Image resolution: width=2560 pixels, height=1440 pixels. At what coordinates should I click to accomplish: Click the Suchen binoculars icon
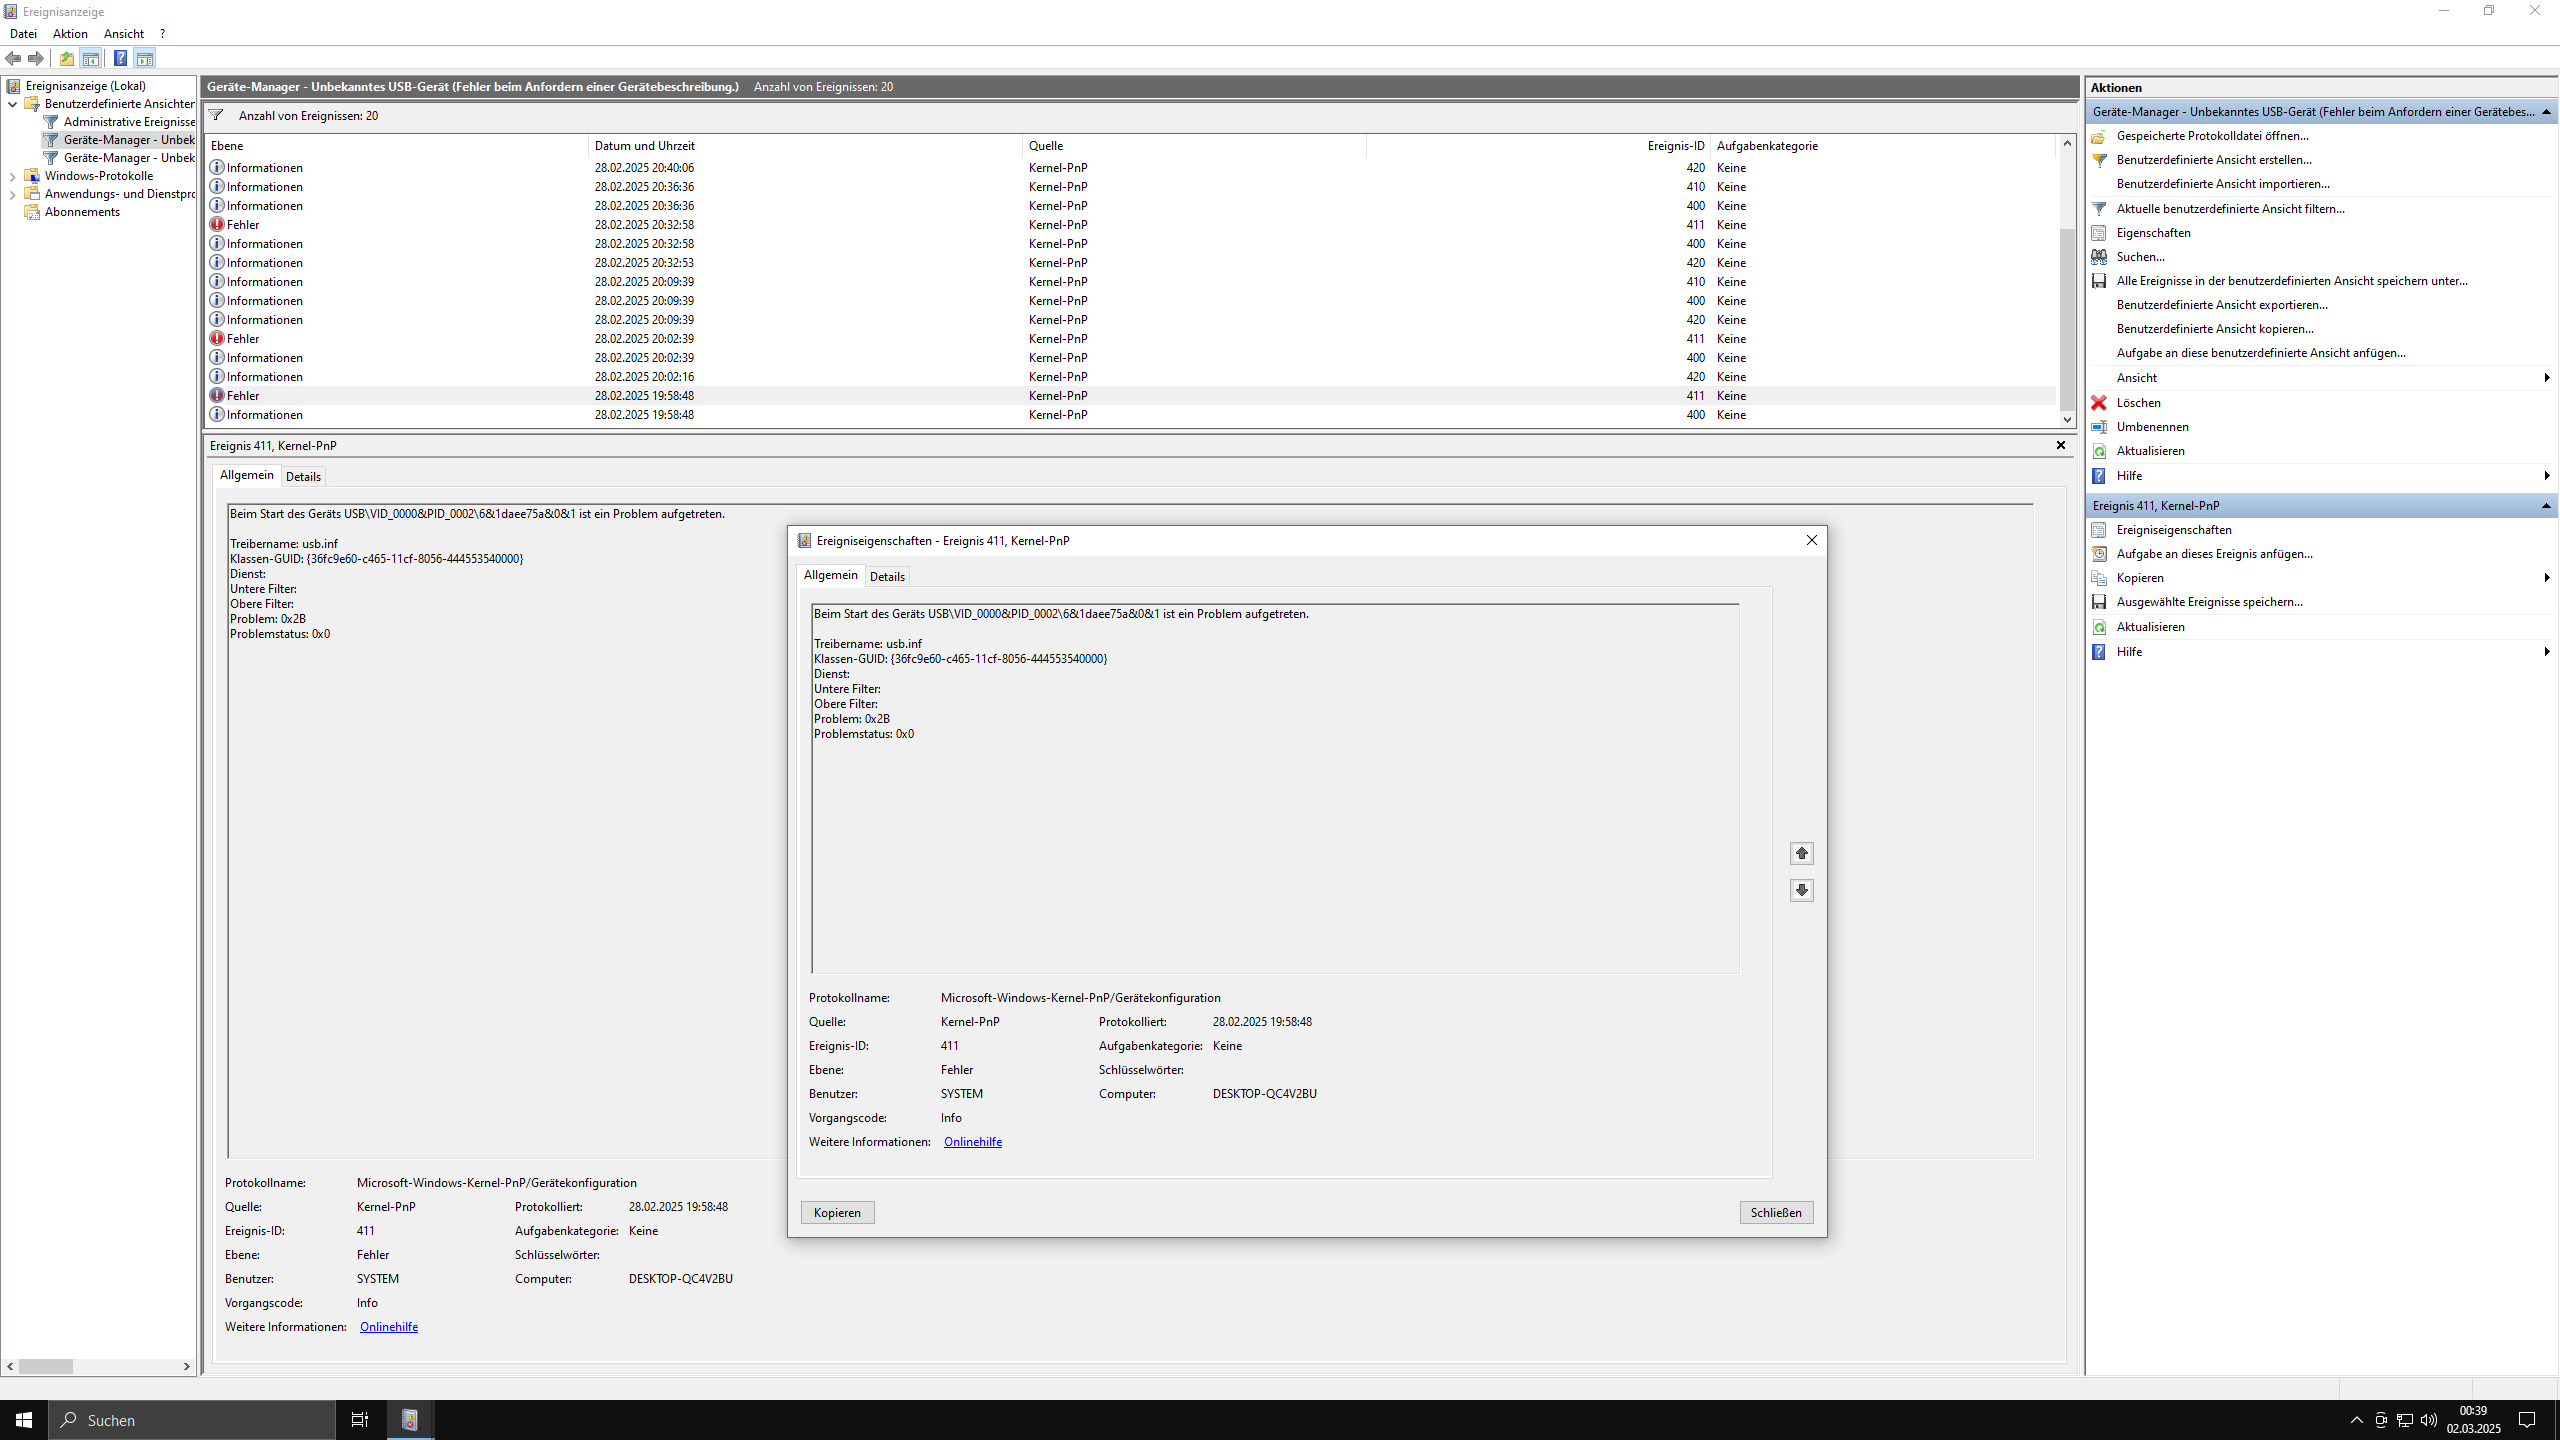2099,257
